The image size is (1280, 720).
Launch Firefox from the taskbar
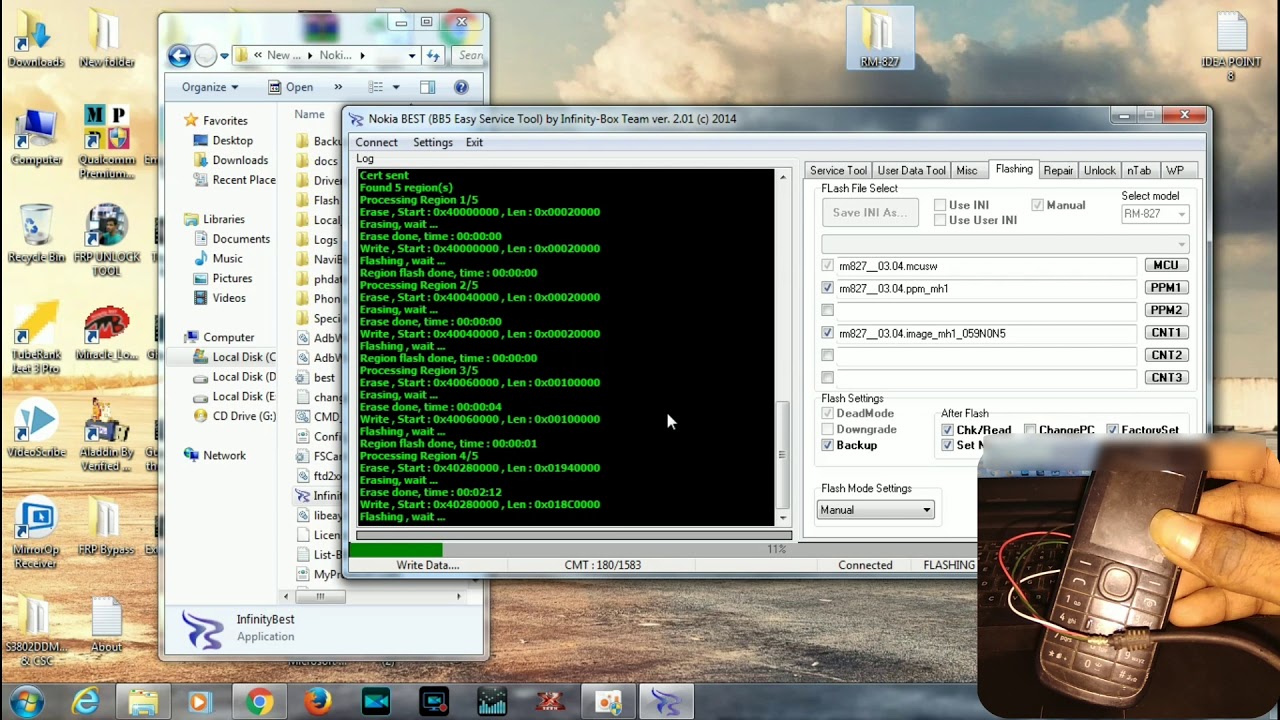[x=318, y=703]
